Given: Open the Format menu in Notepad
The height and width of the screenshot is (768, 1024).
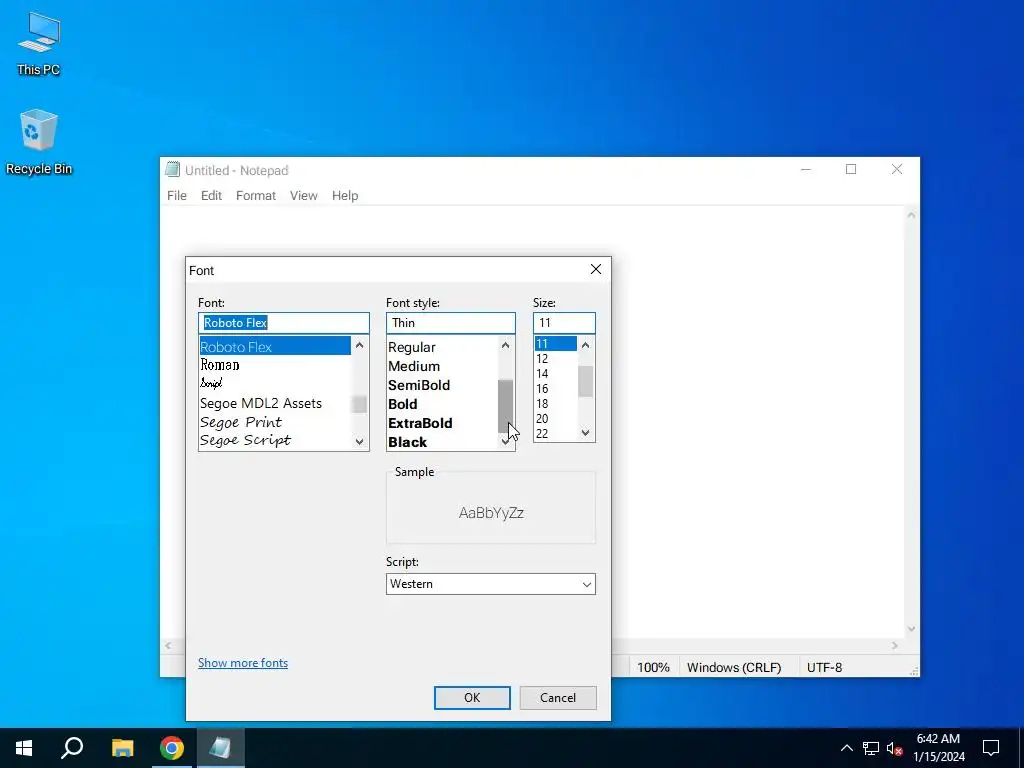Looking at the screenshot, I should tap(255, 195).
